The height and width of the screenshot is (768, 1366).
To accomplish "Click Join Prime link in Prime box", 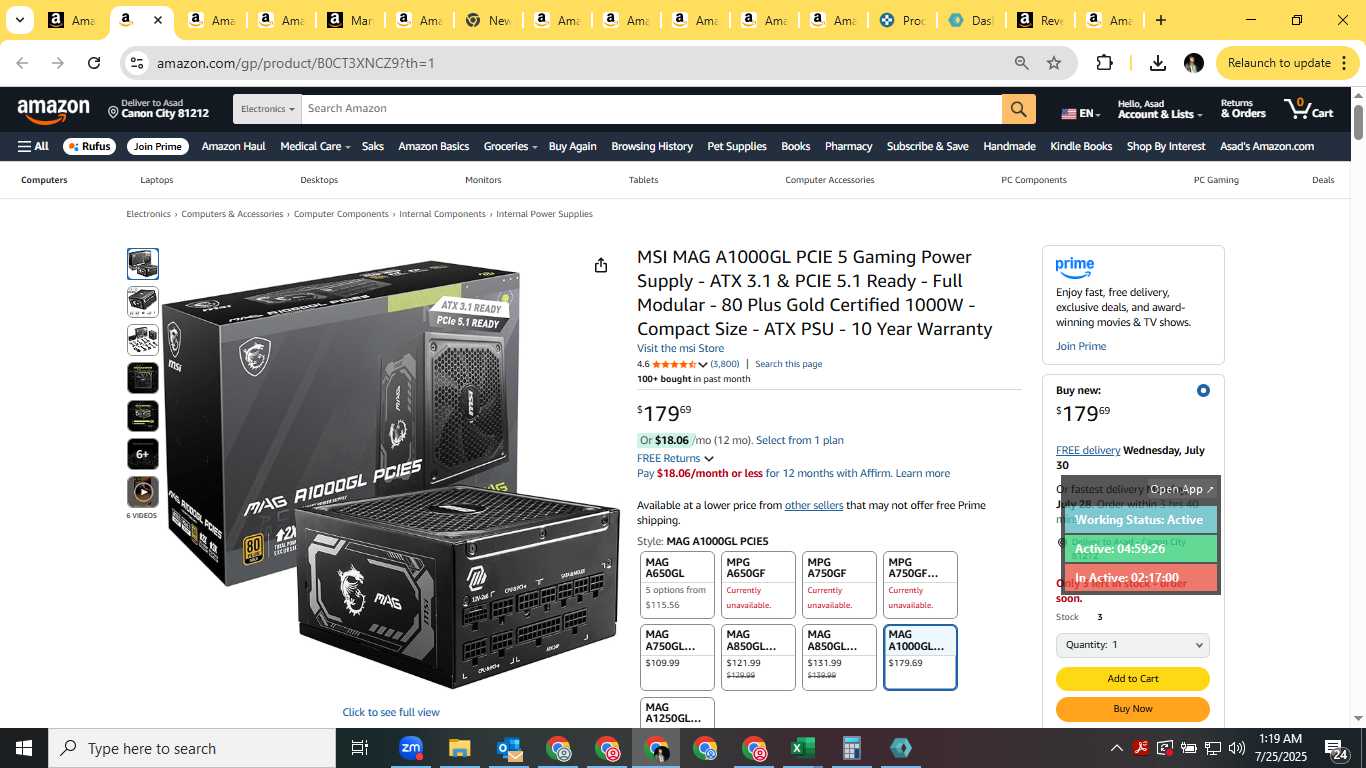I will point(1081,346).
